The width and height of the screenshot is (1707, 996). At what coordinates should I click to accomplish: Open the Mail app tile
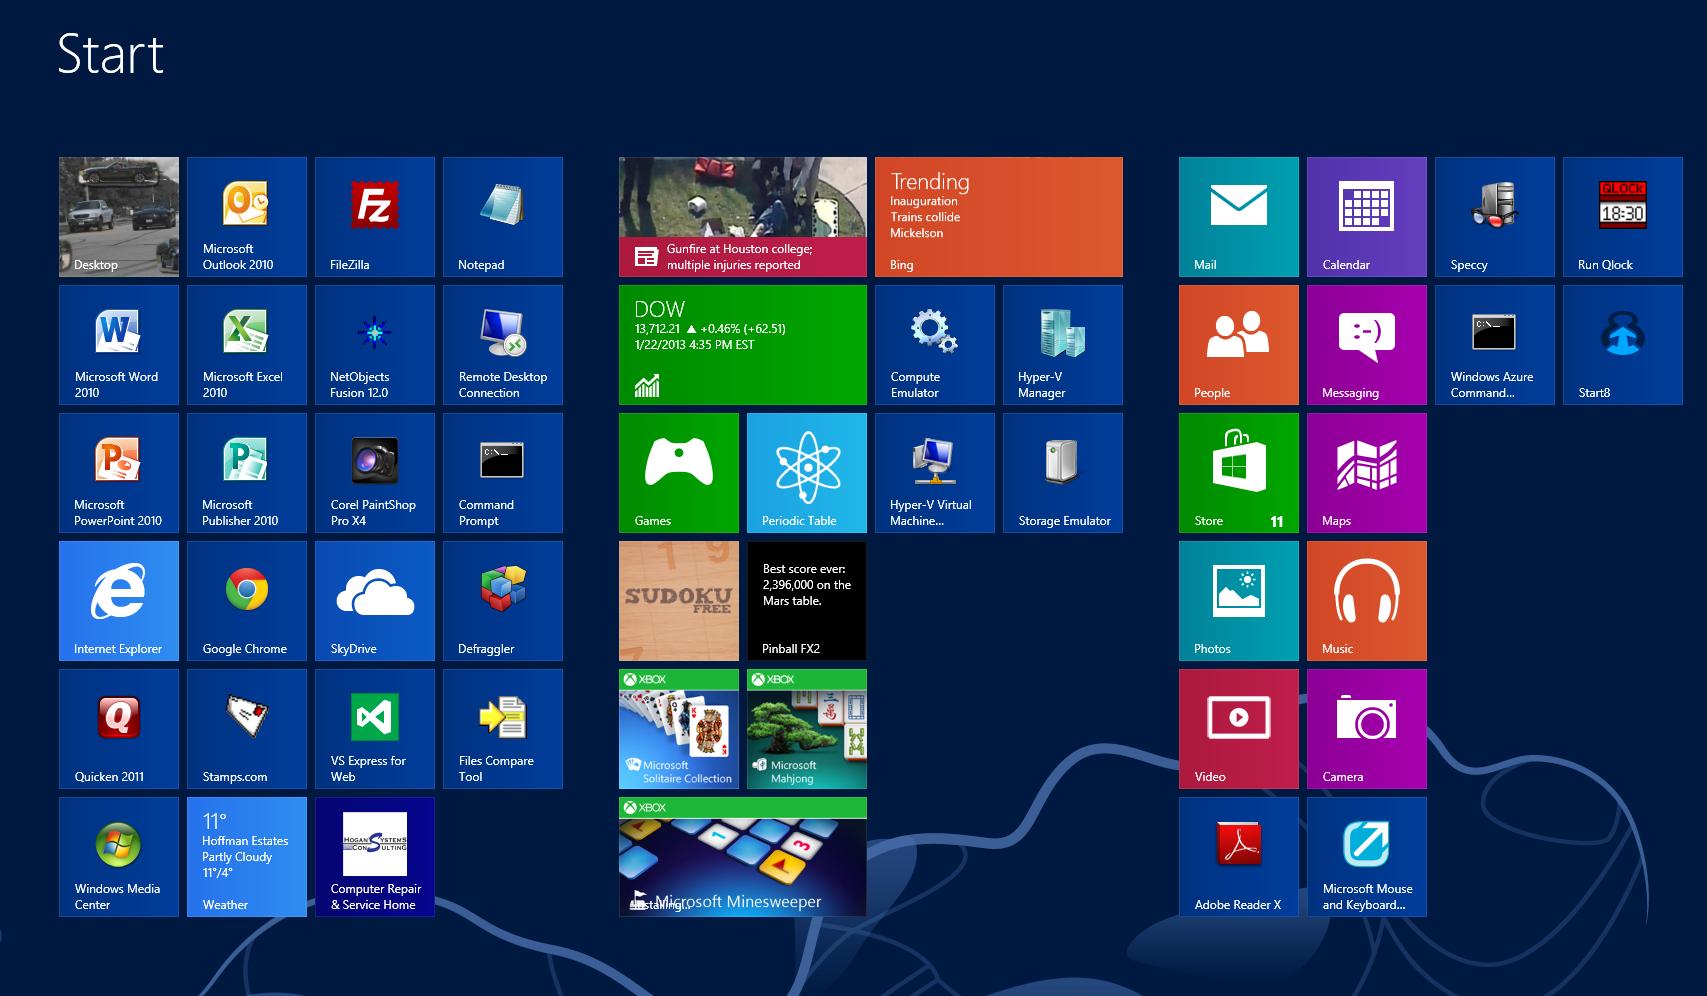tap(1238, 216)
